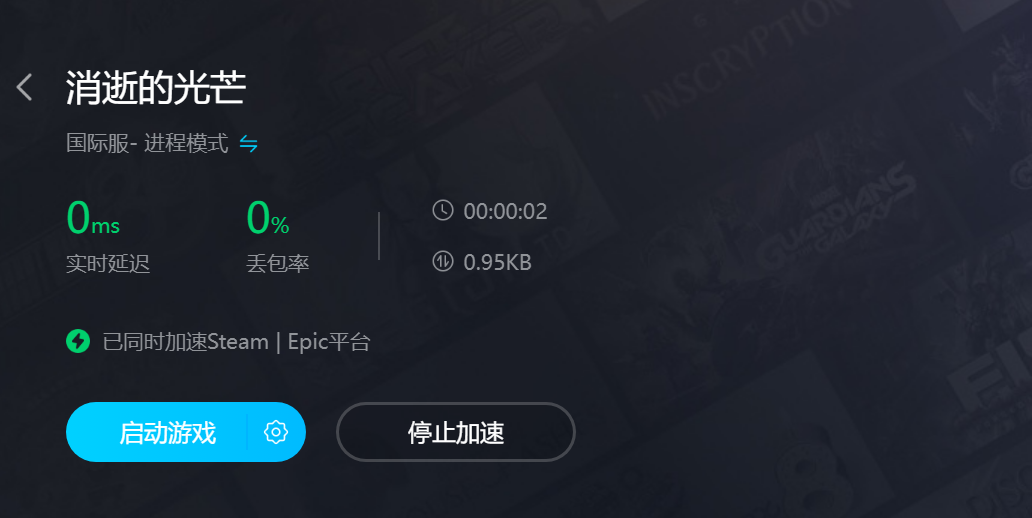Click the 已同时加速Steam | Epic平台 notice
Image resolution: width=1032 pixels, height=518 pixels.
(236, 342)
